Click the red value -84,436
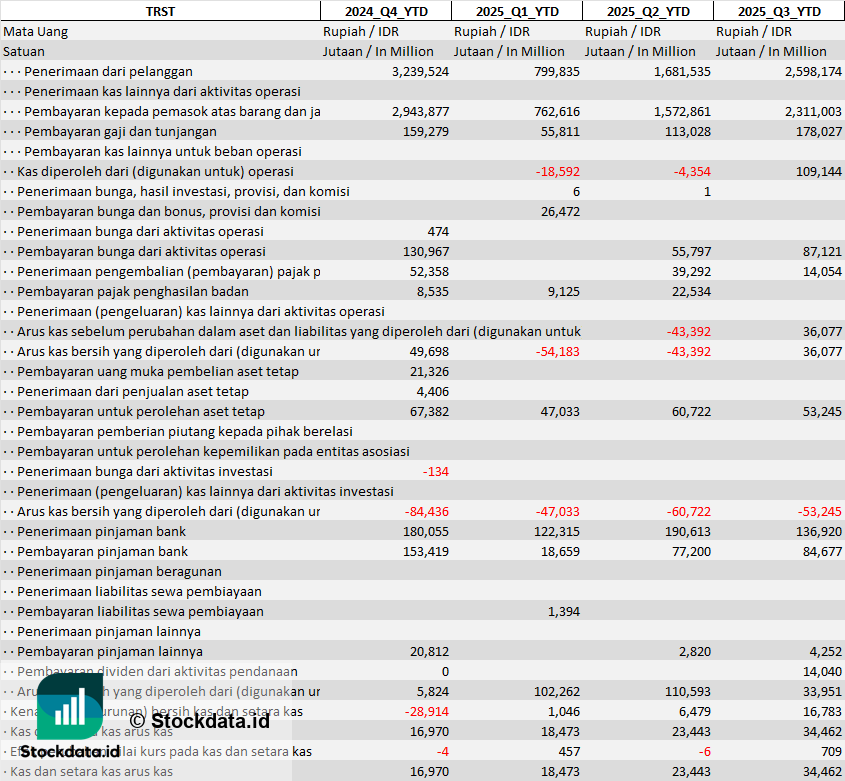This screenshot has height=781, width=845. (x=427, y=512)
